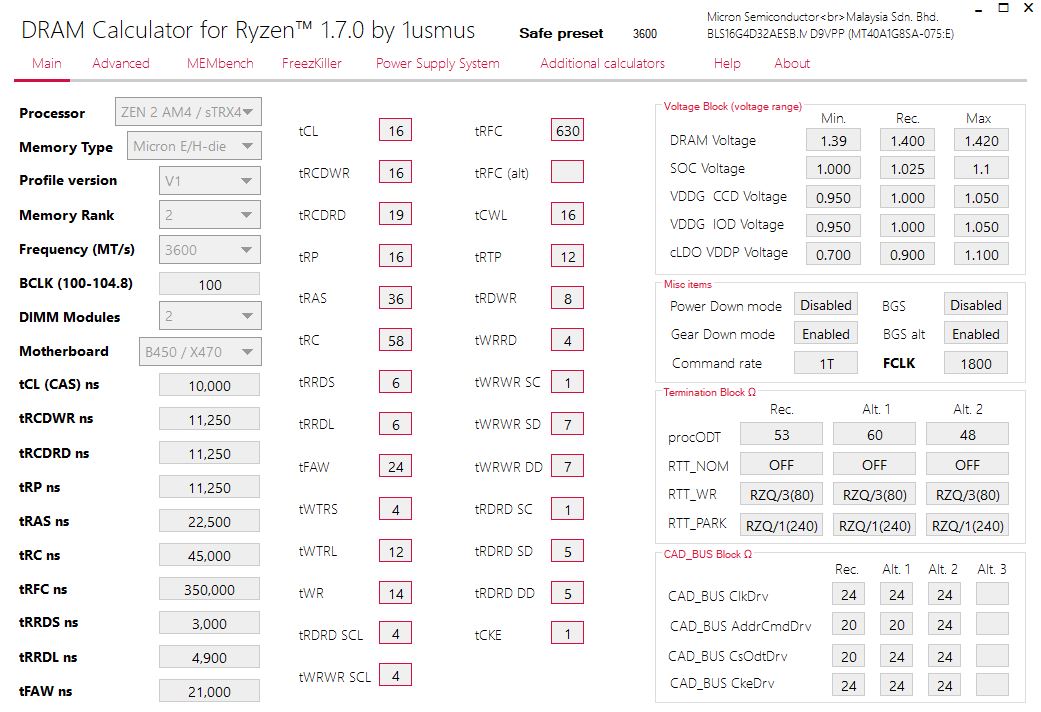Screen dimensions: 1041x712
Task: Click CAD_BUS CkeDrv Alt. 3 empty box
Action: (992, 685)
